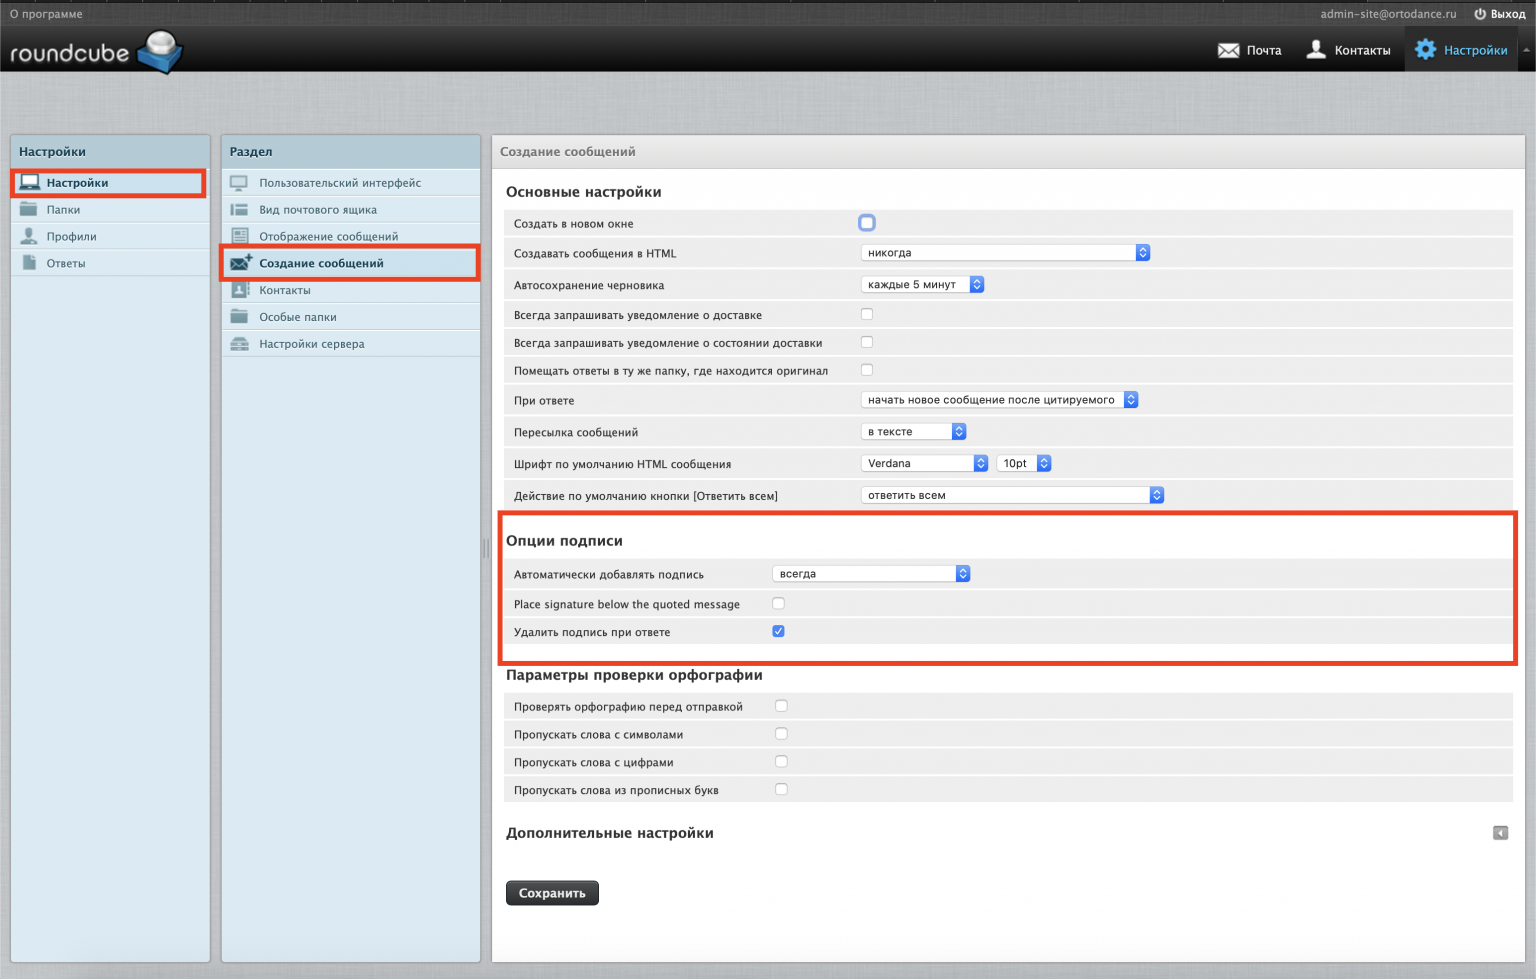Toggle Помещать ответы в ту же папку checkbox
Viewport: 1536px width, 979px height.
point(867,370)
